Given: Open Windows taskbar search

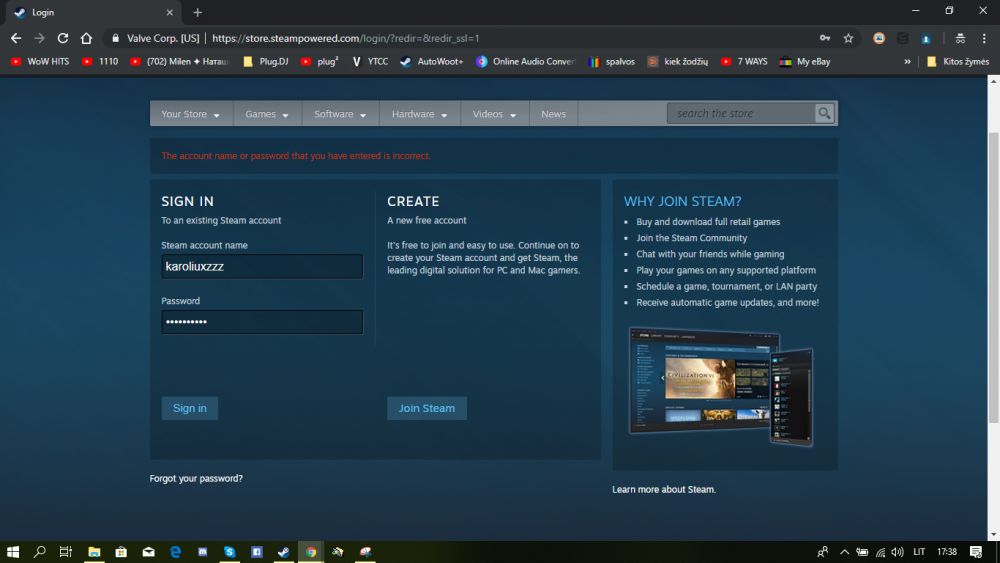Looking at the screenshot, I should pyautogui.click(x=40, y=552).
